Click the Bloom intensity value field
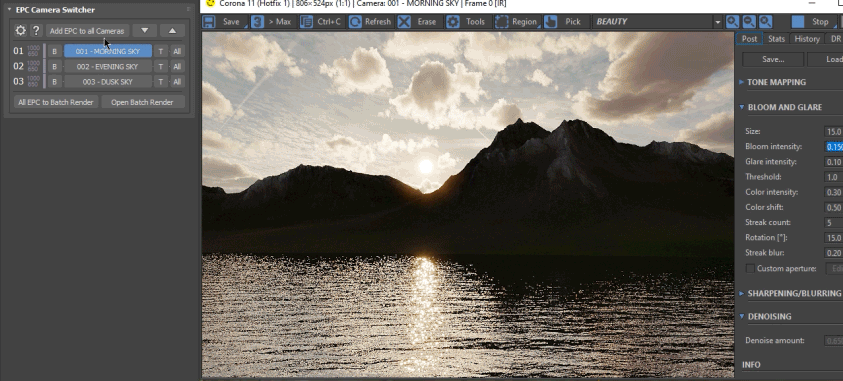The width and height of the screenshot is (843, 381). coord(834,147)
